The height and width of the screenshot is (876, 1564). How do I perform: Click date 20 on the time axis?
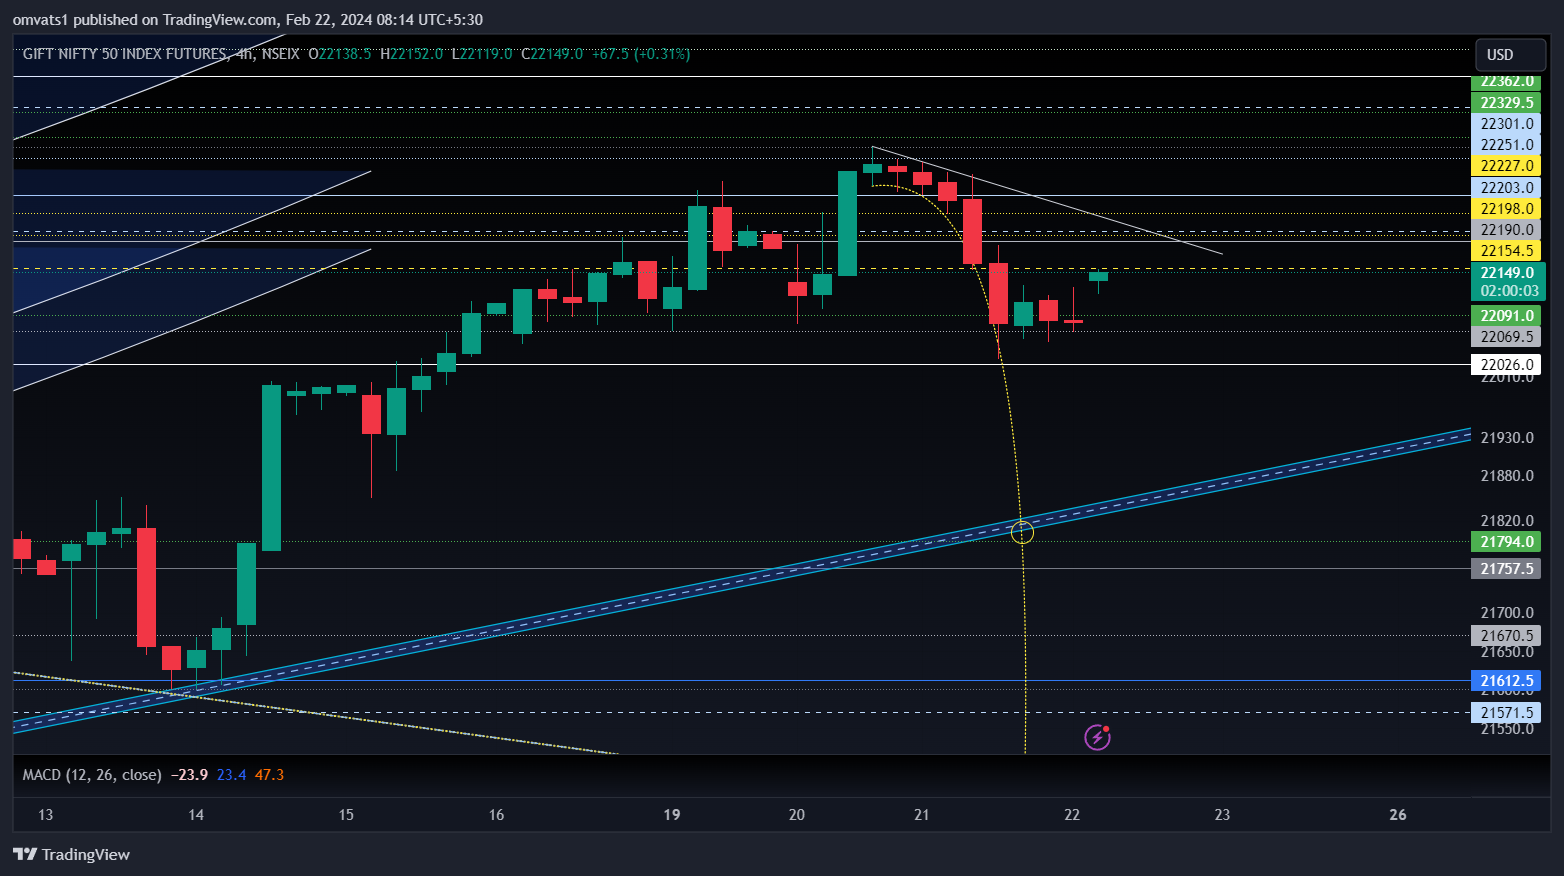tap(797, 815)
